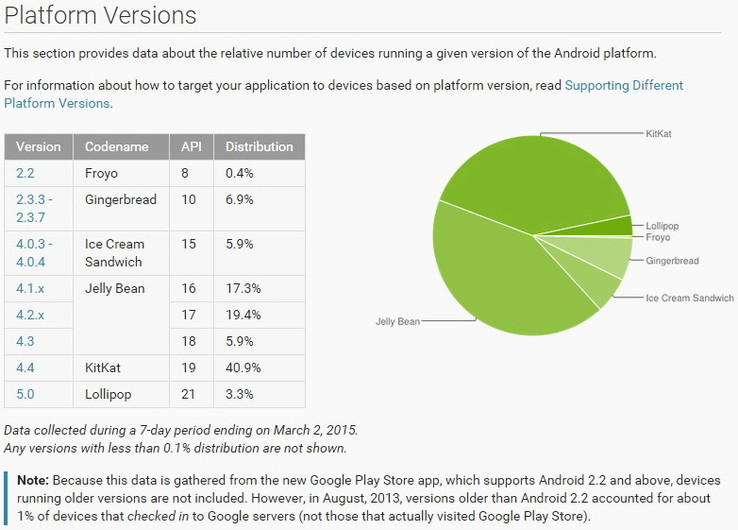Click the 4.2.x version link

(30, 314)
